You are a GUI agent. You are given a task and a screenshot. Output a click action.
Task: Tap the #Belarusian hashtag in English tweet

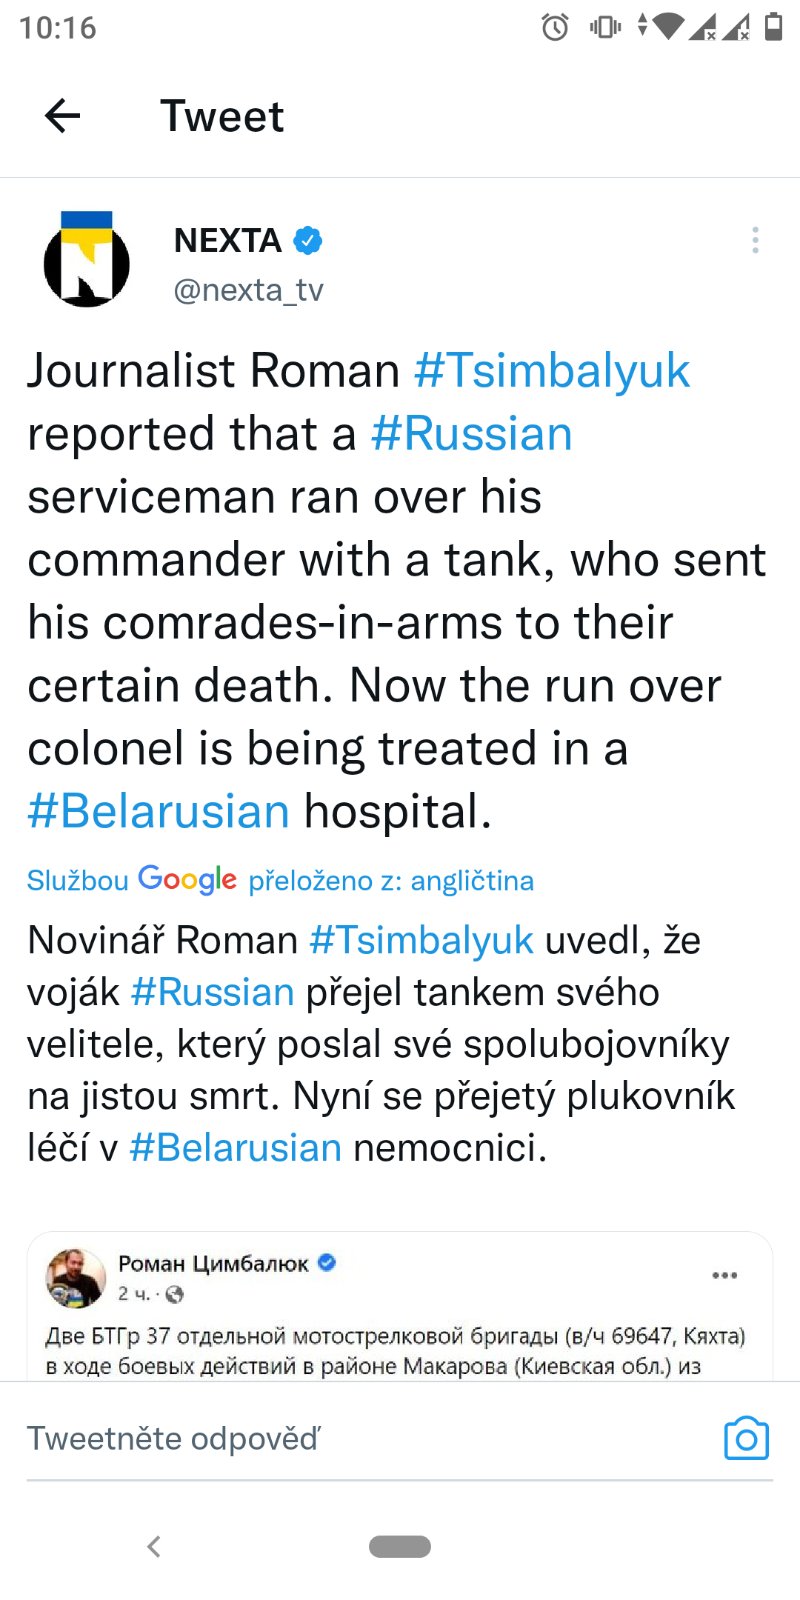[158, 811]
